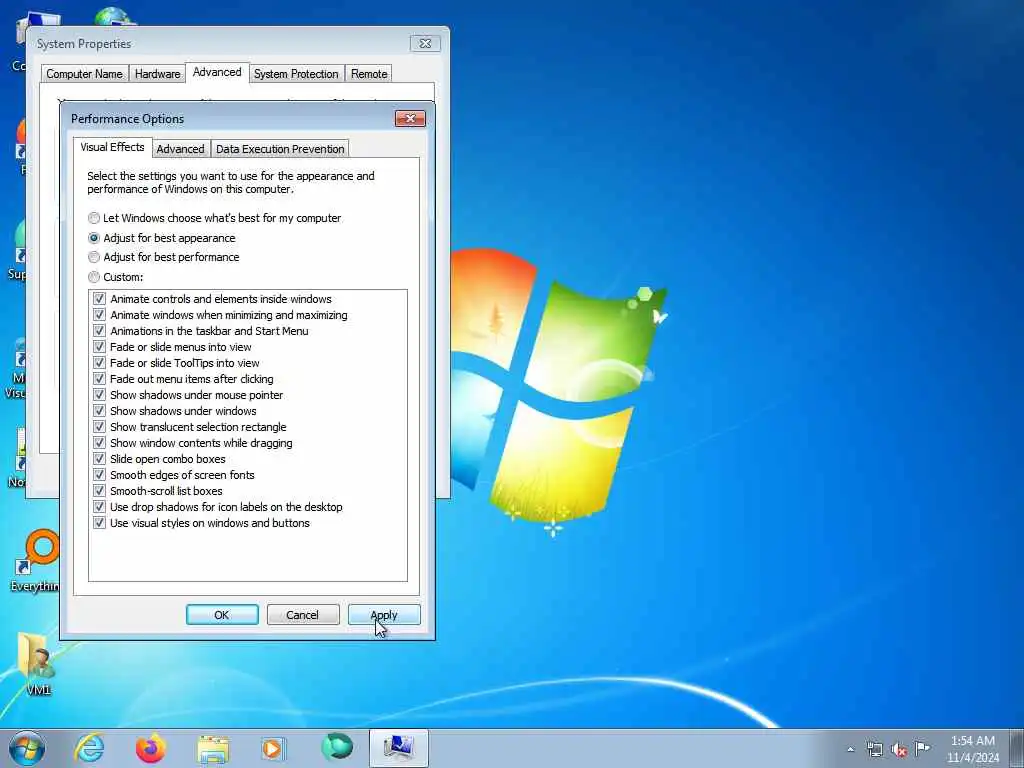Open Action Center flag icon
1024x768 pixels.
[922, 748]
